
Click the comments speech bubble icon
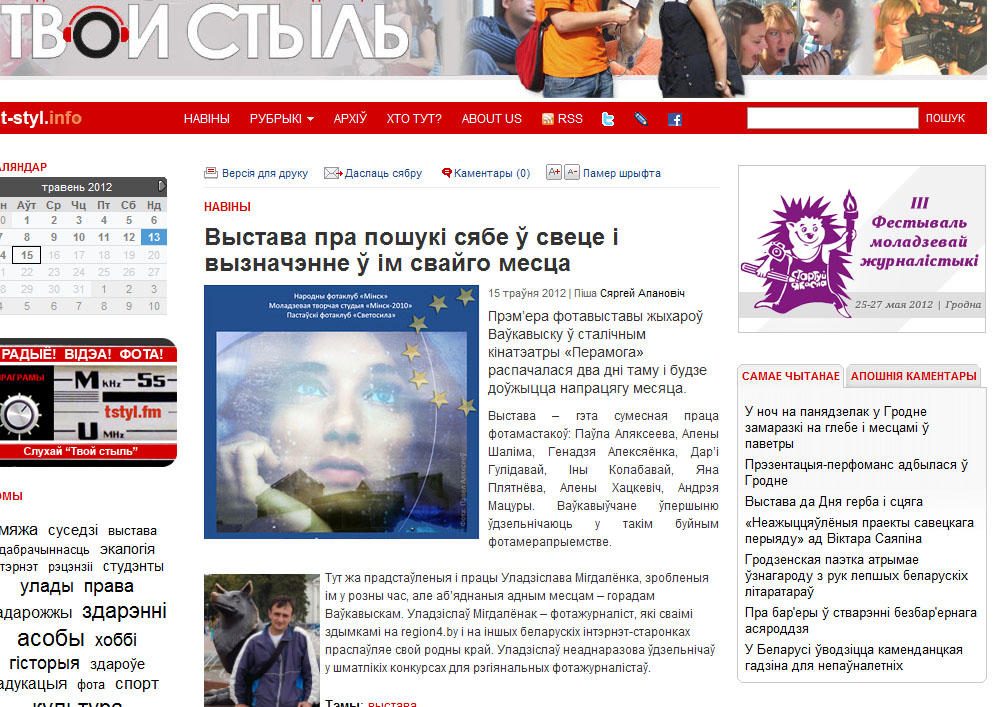click(446, 173)
